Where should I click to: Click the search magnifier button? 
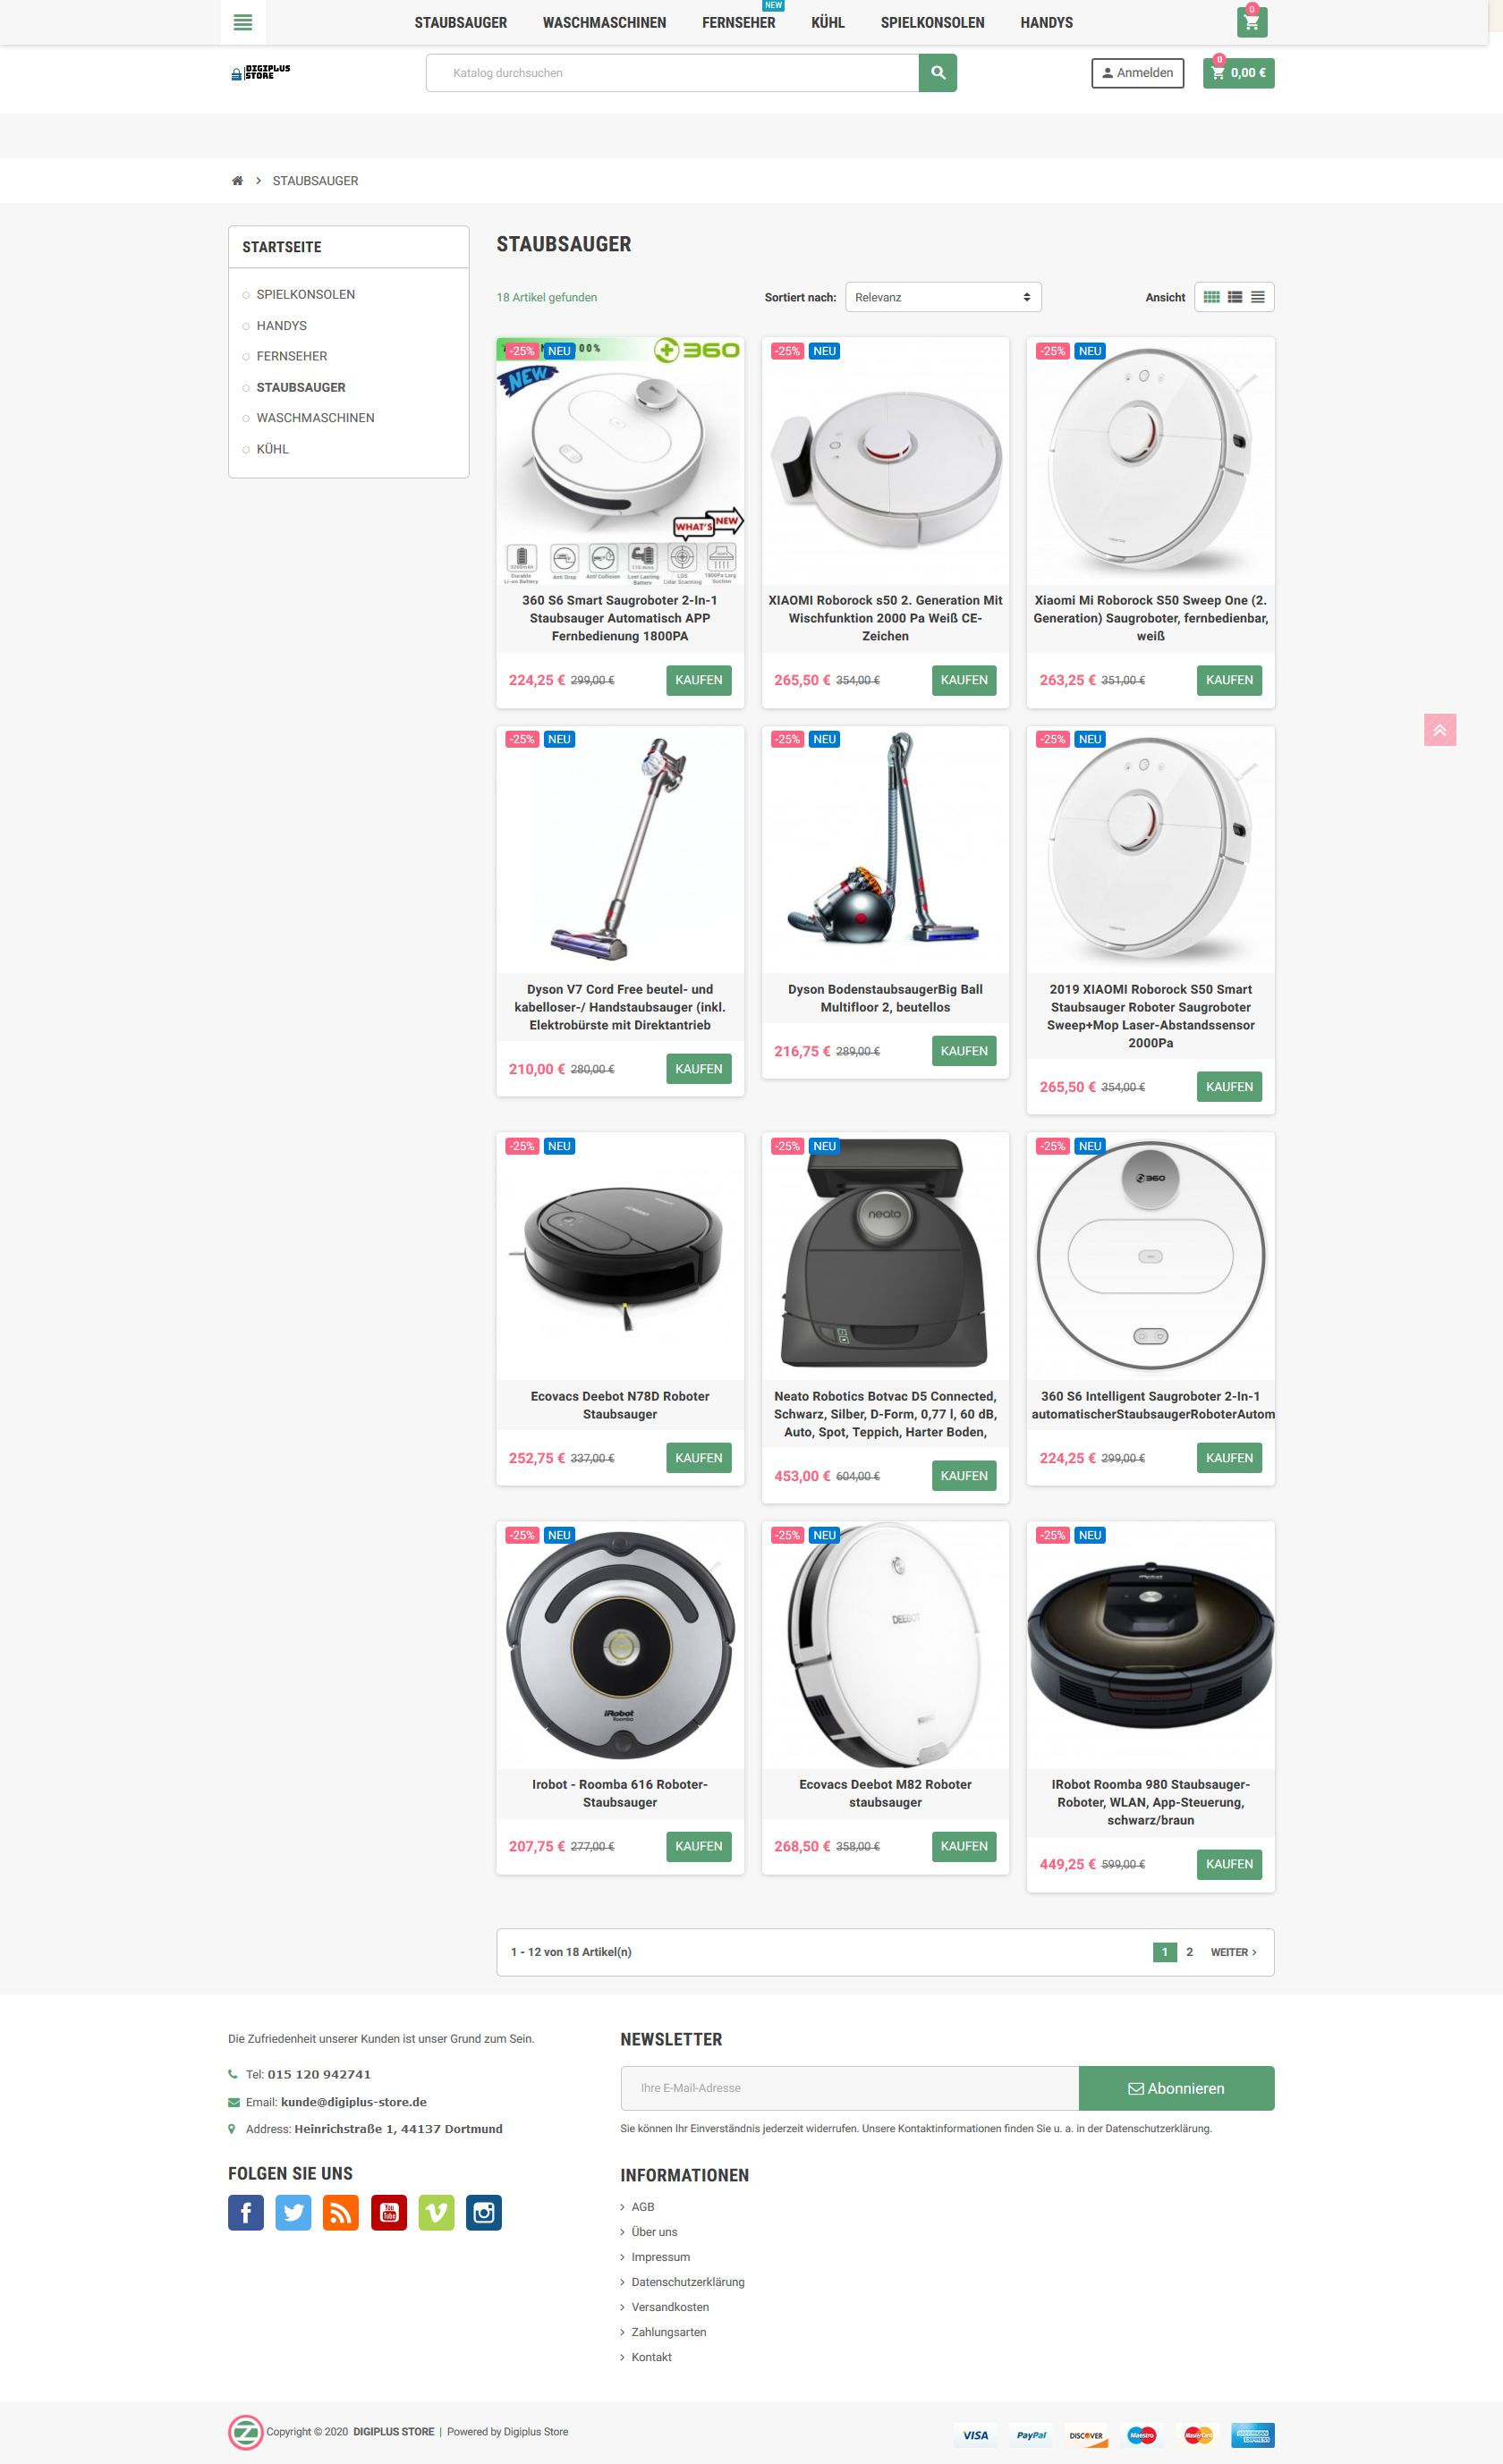(937, 73)
